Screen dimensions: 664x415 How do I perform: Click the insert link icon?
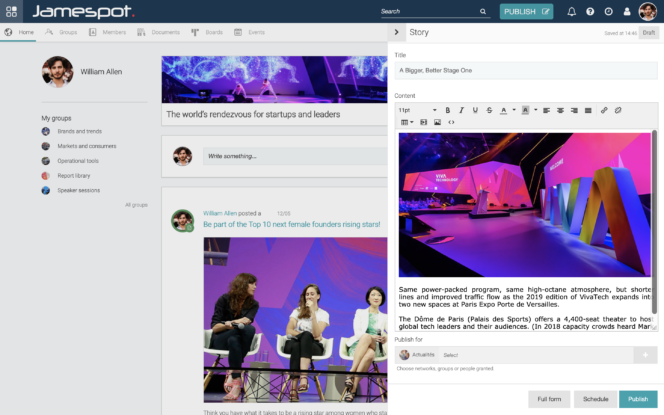tap(604, 110)
